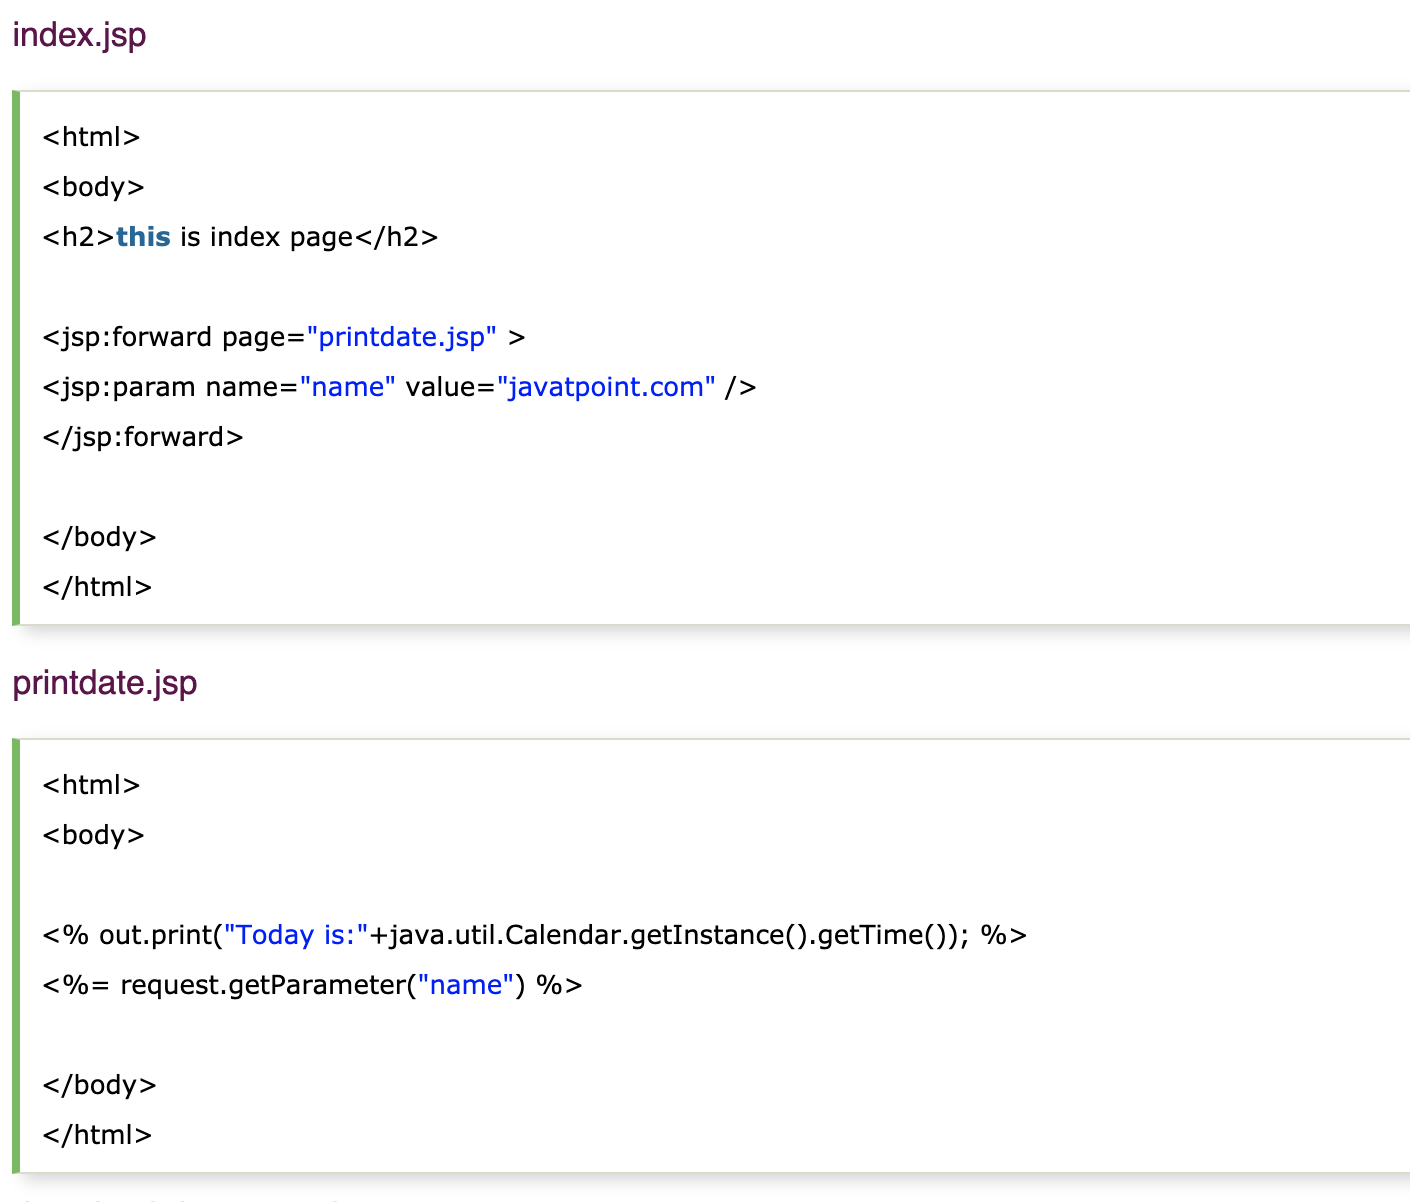Click the "name" string in the jsp:param line
The image size is (1410, 1202).
tap(348, 387)
